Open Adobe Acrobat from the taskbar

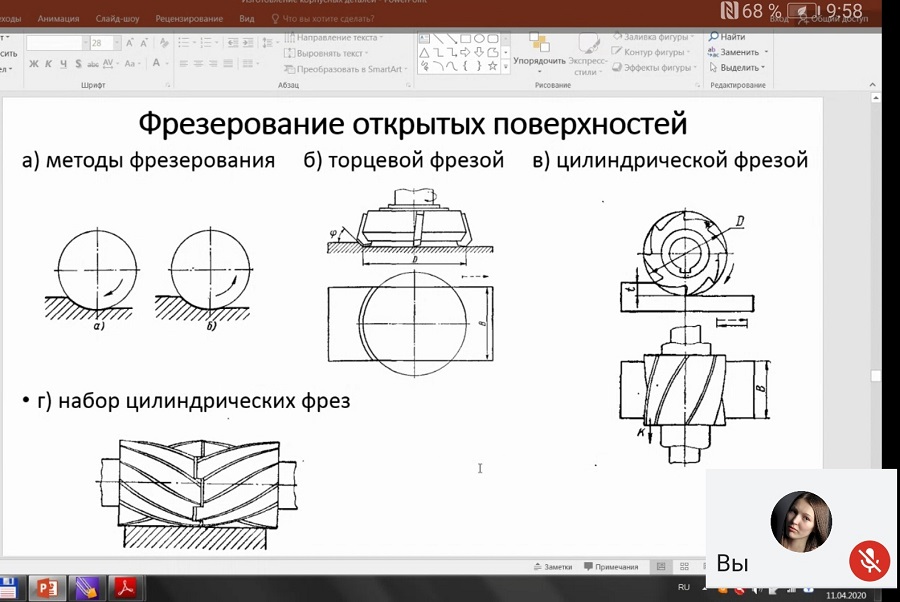[x=125, y=588]
